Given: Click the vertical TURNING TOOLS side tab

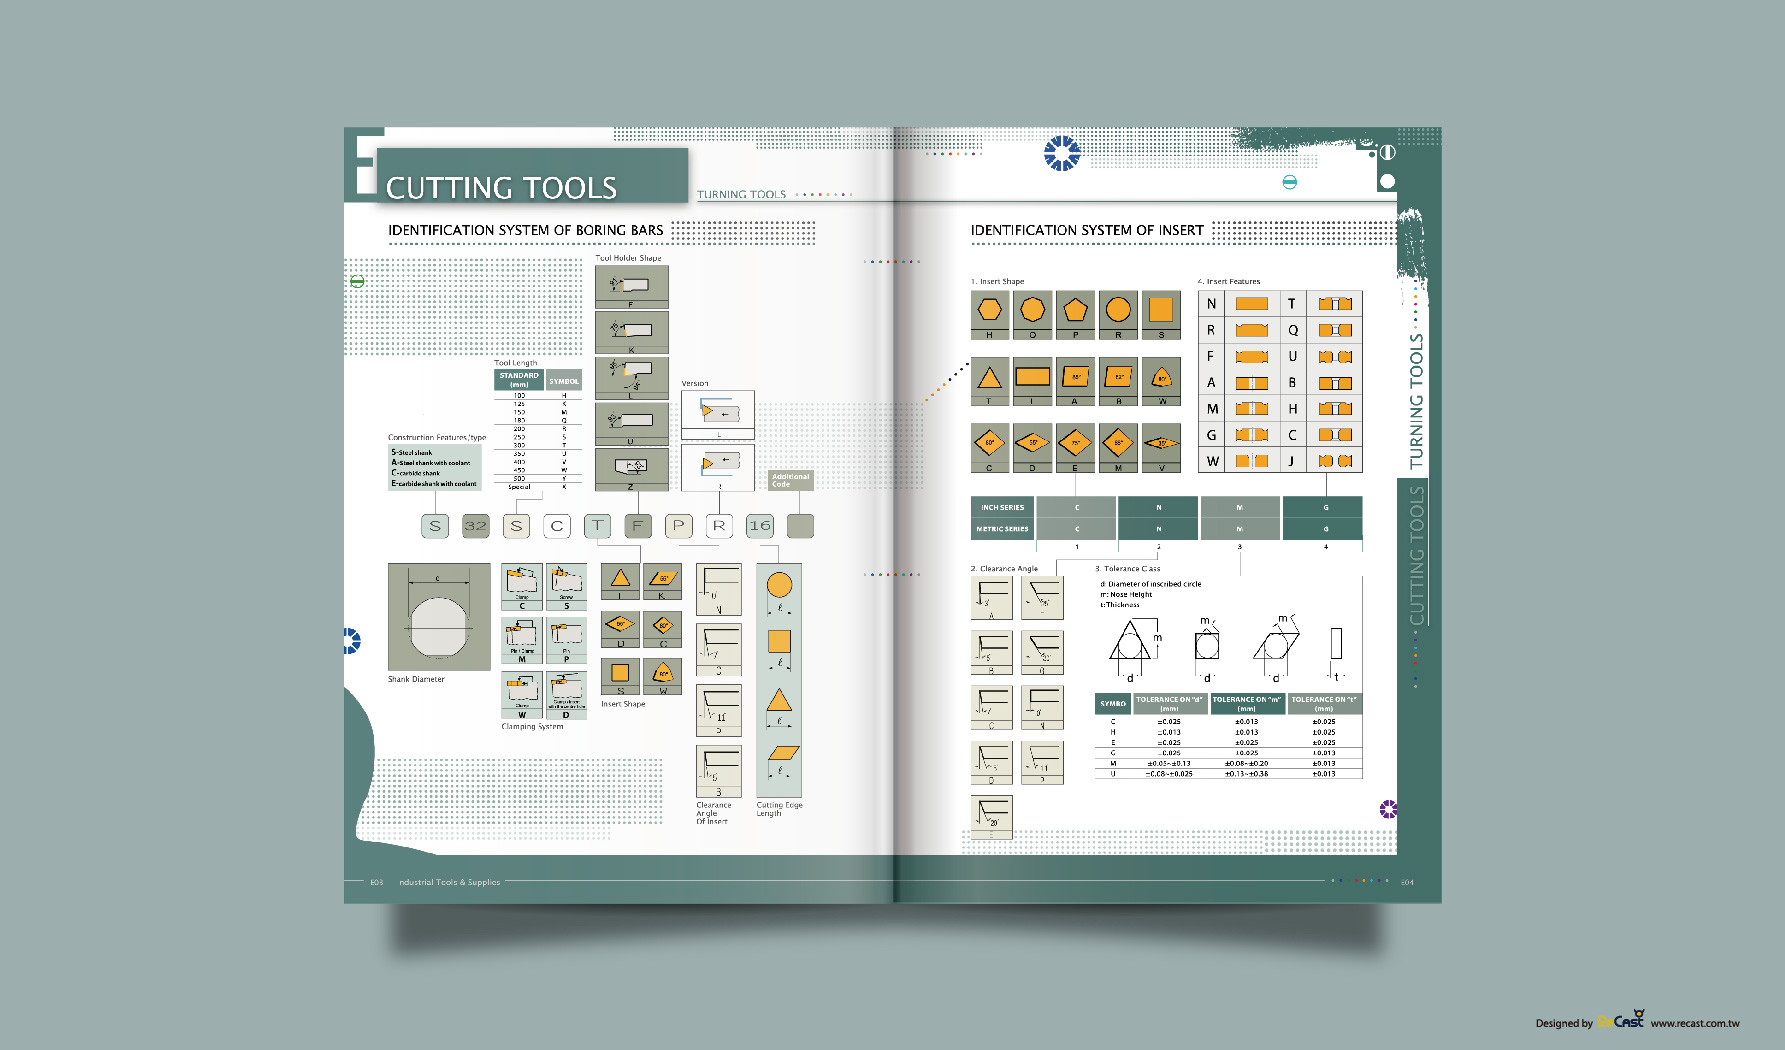Looking at the screenshot, I should 1416,401.
